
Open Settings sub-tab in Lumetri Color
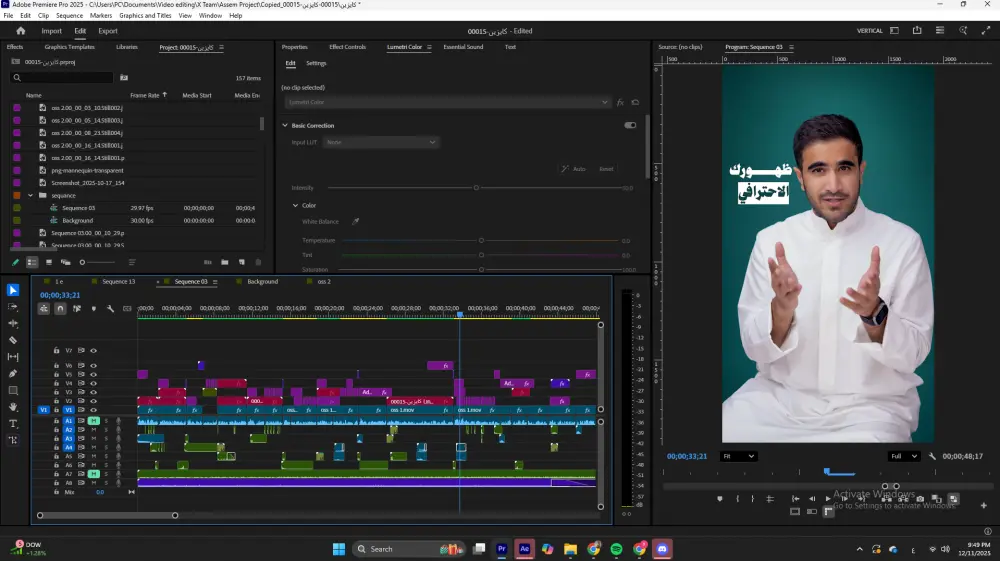[x=316, y=63]
